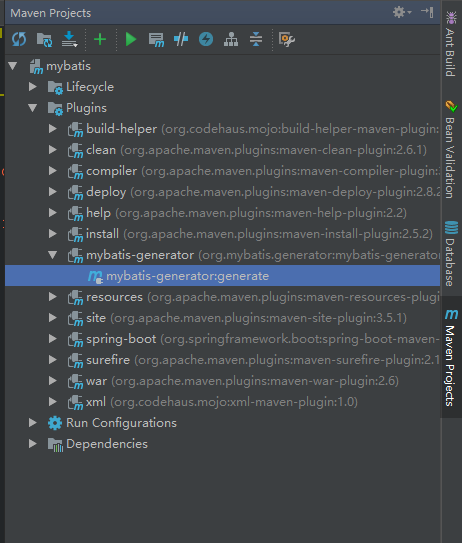Image resolution: width=462 pixels, height=543 pixels.
Task: Select Run Configurations label
Action: tap(121, 423)
